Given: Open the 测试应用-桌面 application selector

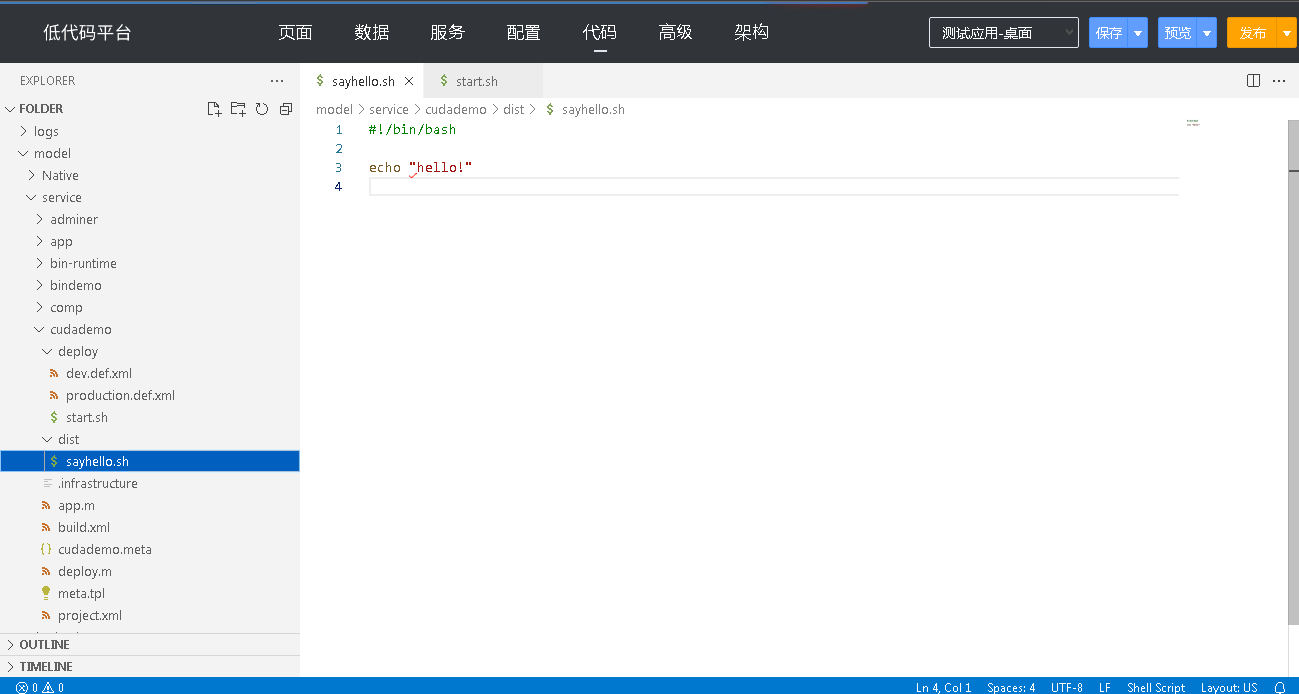Looking at the screenshot, I should click(x=1004, y=33).
